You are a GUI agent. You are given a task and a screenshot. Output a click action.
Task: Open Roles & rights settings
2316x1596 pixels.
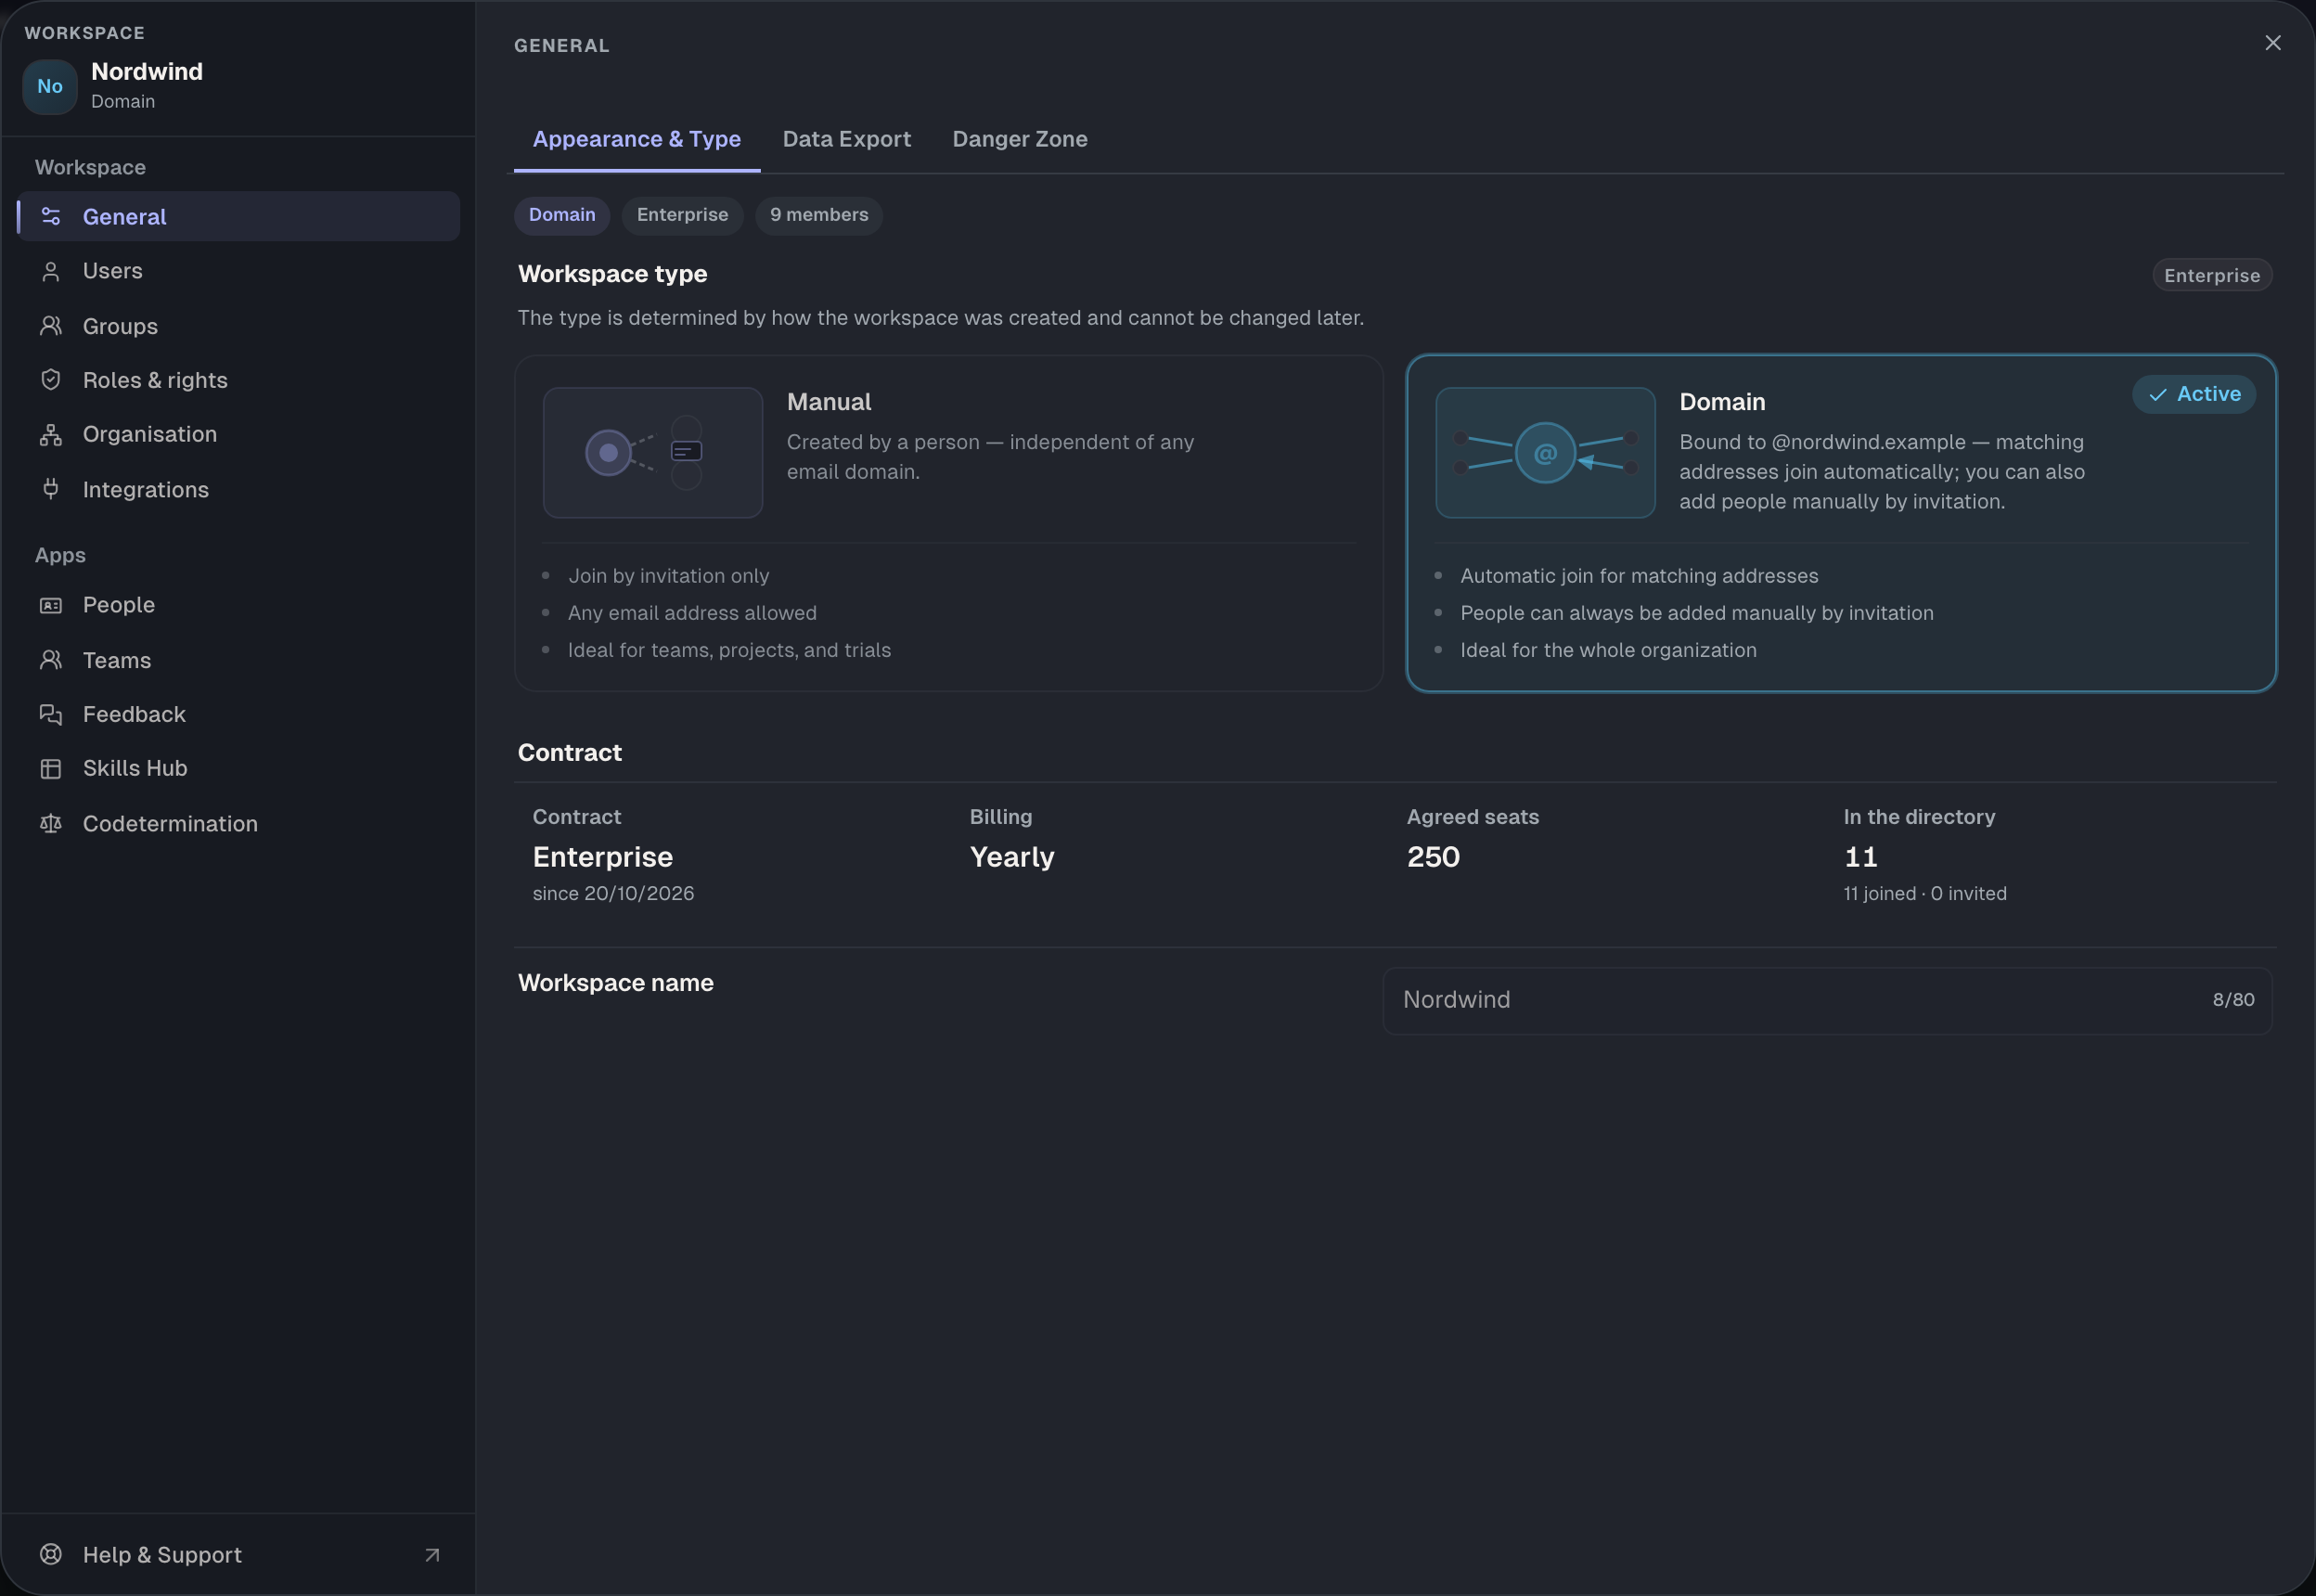(239, 380)
